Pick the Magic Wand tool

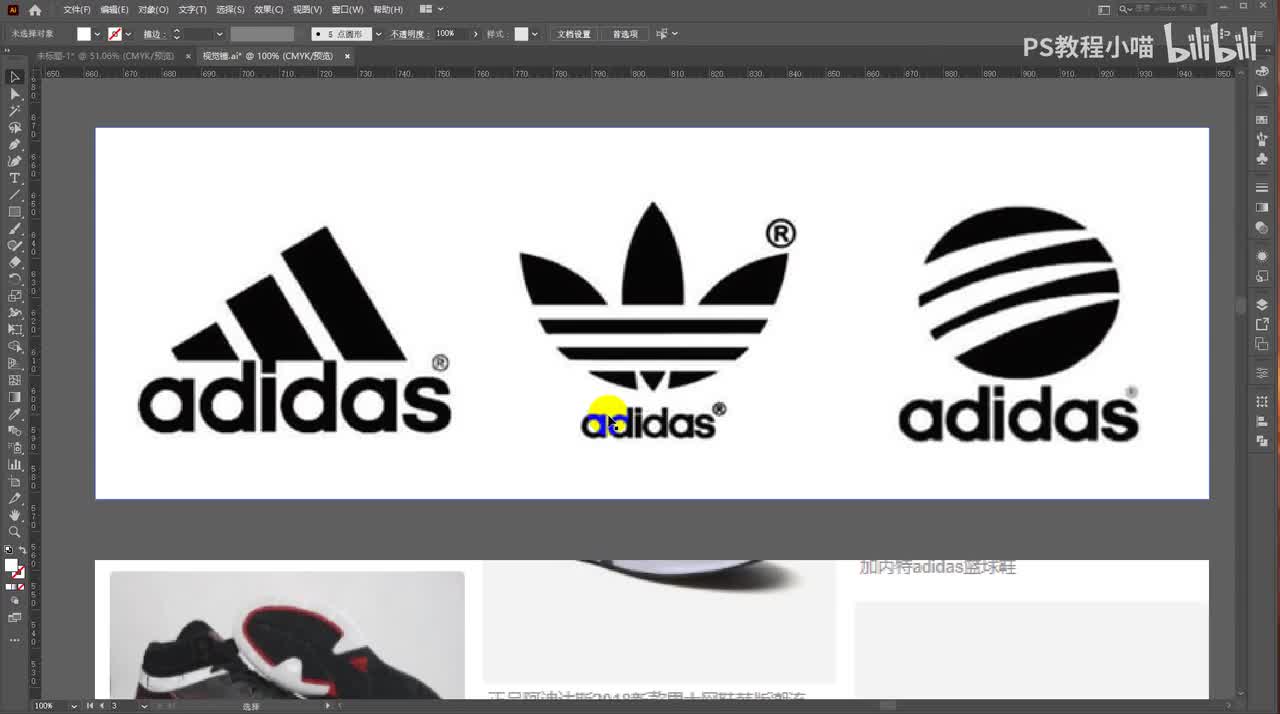[15, 111]
